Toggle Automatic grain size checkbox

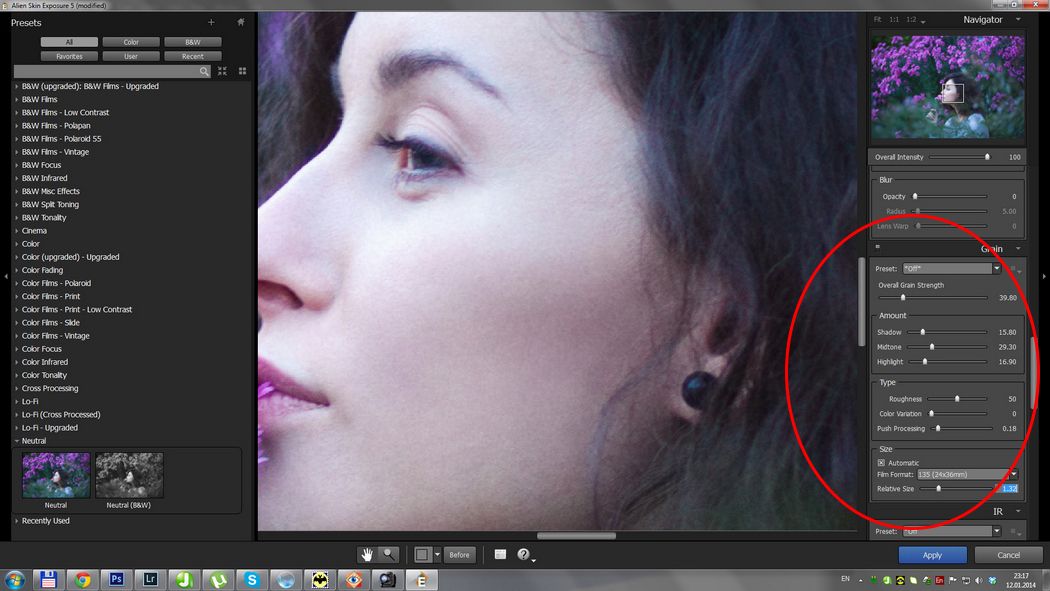click(881, 462)
